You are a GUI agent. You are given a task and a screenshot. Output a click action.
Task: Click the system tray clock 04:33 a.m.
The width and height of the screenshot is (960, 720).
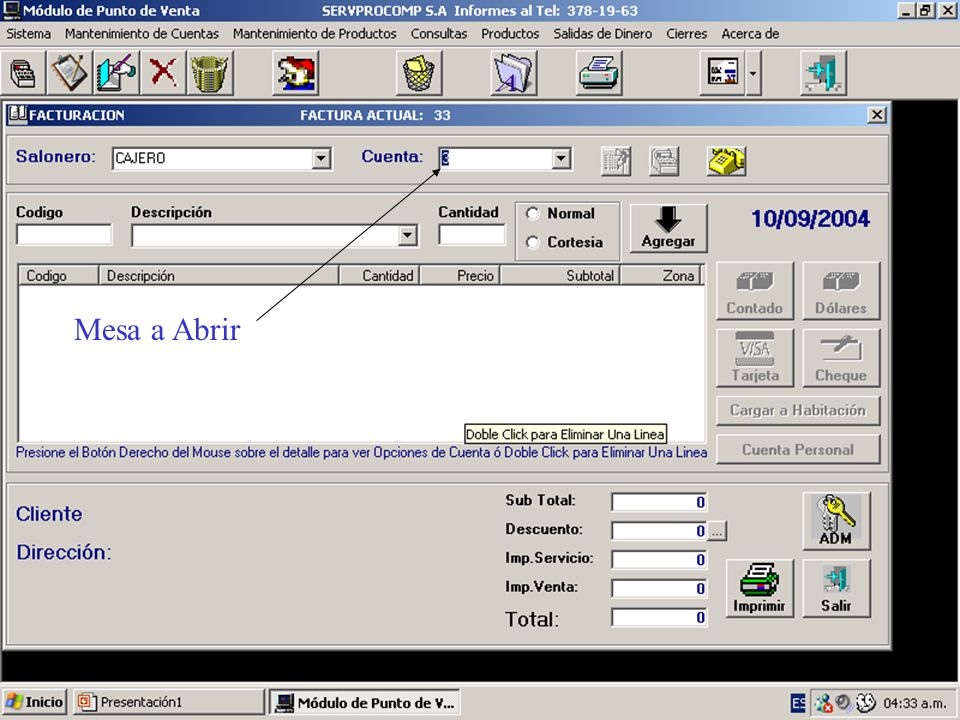pyautogui.click(x=915, y=703)
